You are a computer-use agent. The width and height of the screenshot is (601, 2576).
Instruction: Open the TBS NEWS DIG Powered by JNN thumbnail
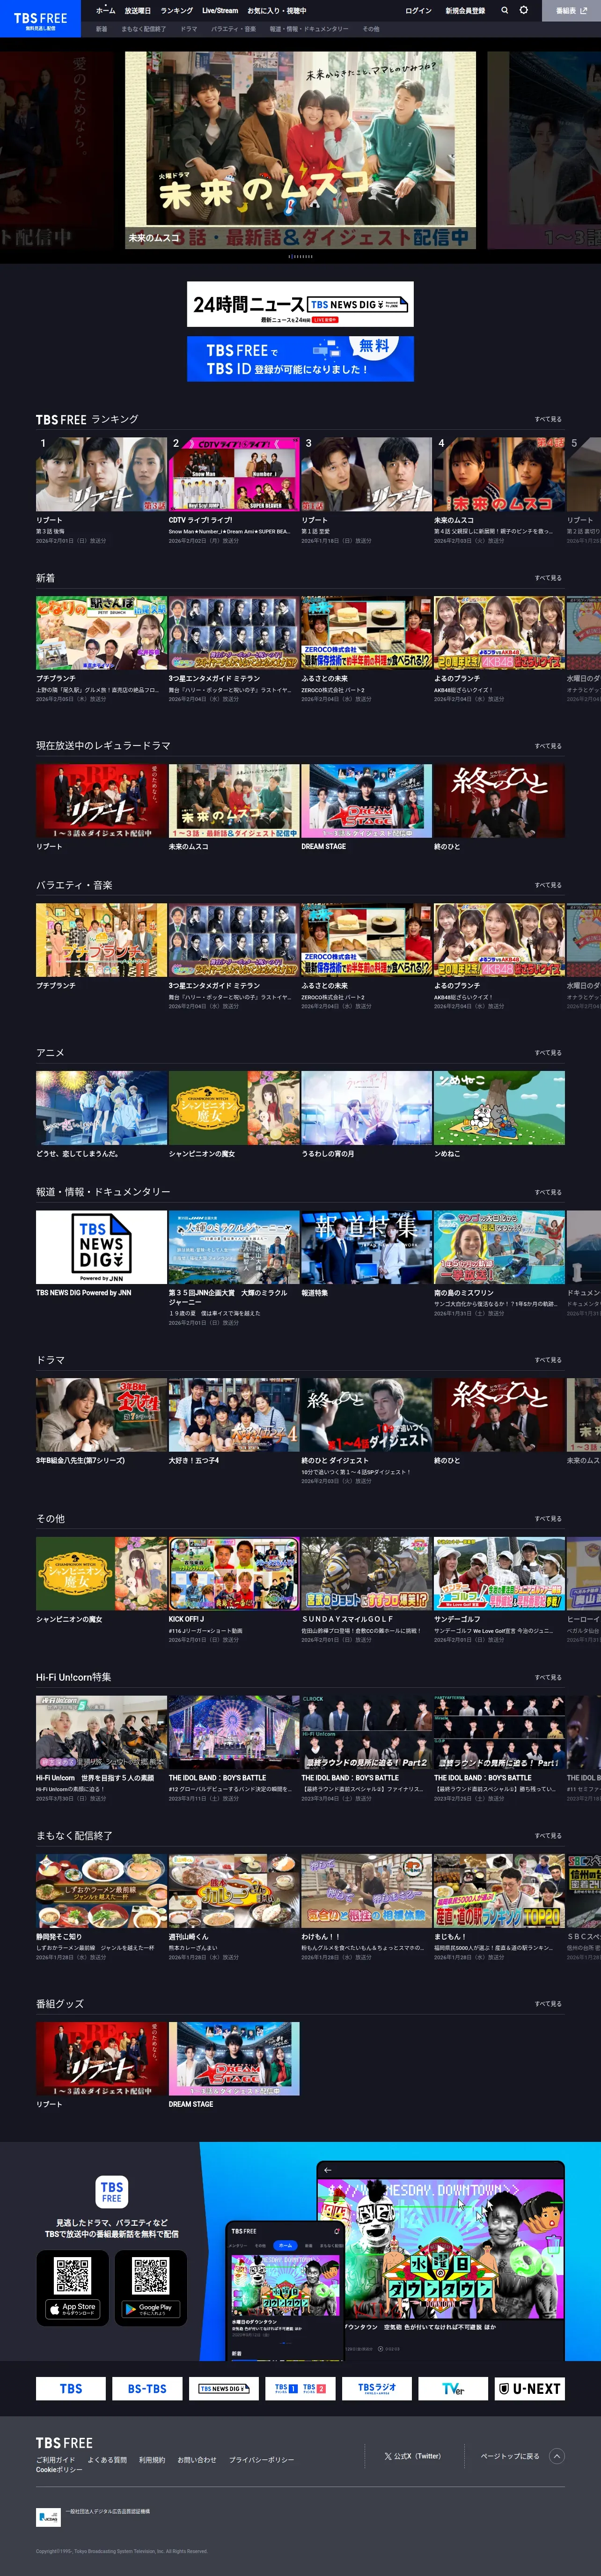pos(101,1248)
